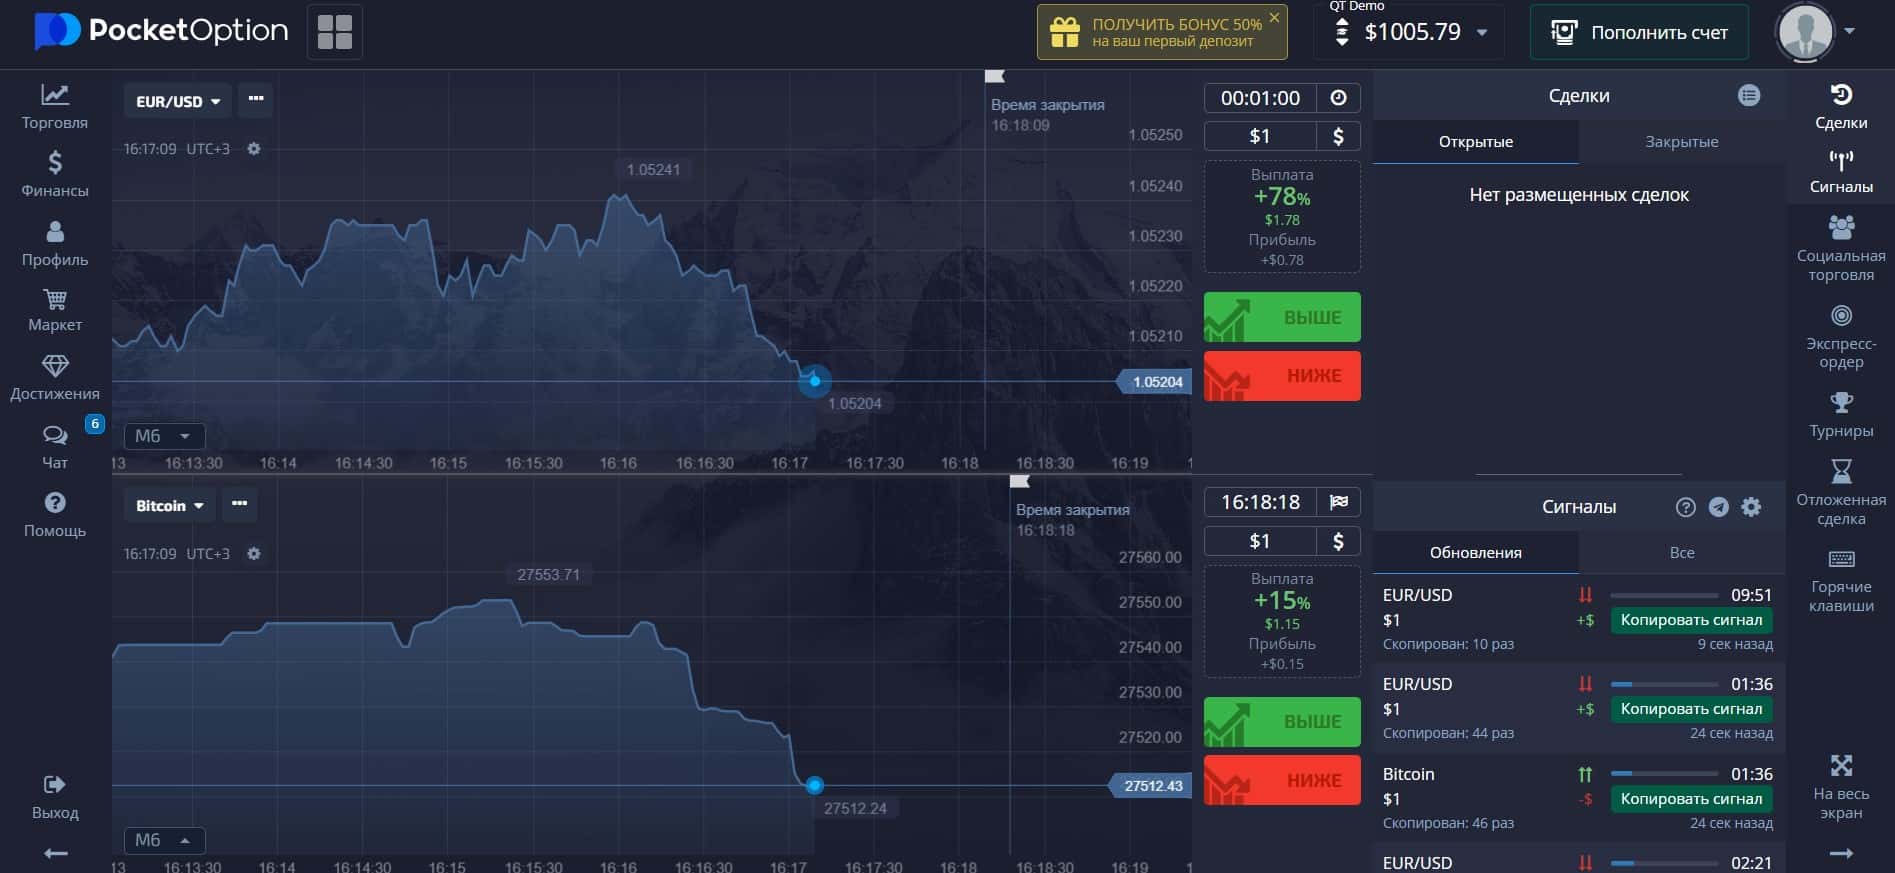Open Маркет shopping cart
This screenshot has height=873, width=1895.
55,311
